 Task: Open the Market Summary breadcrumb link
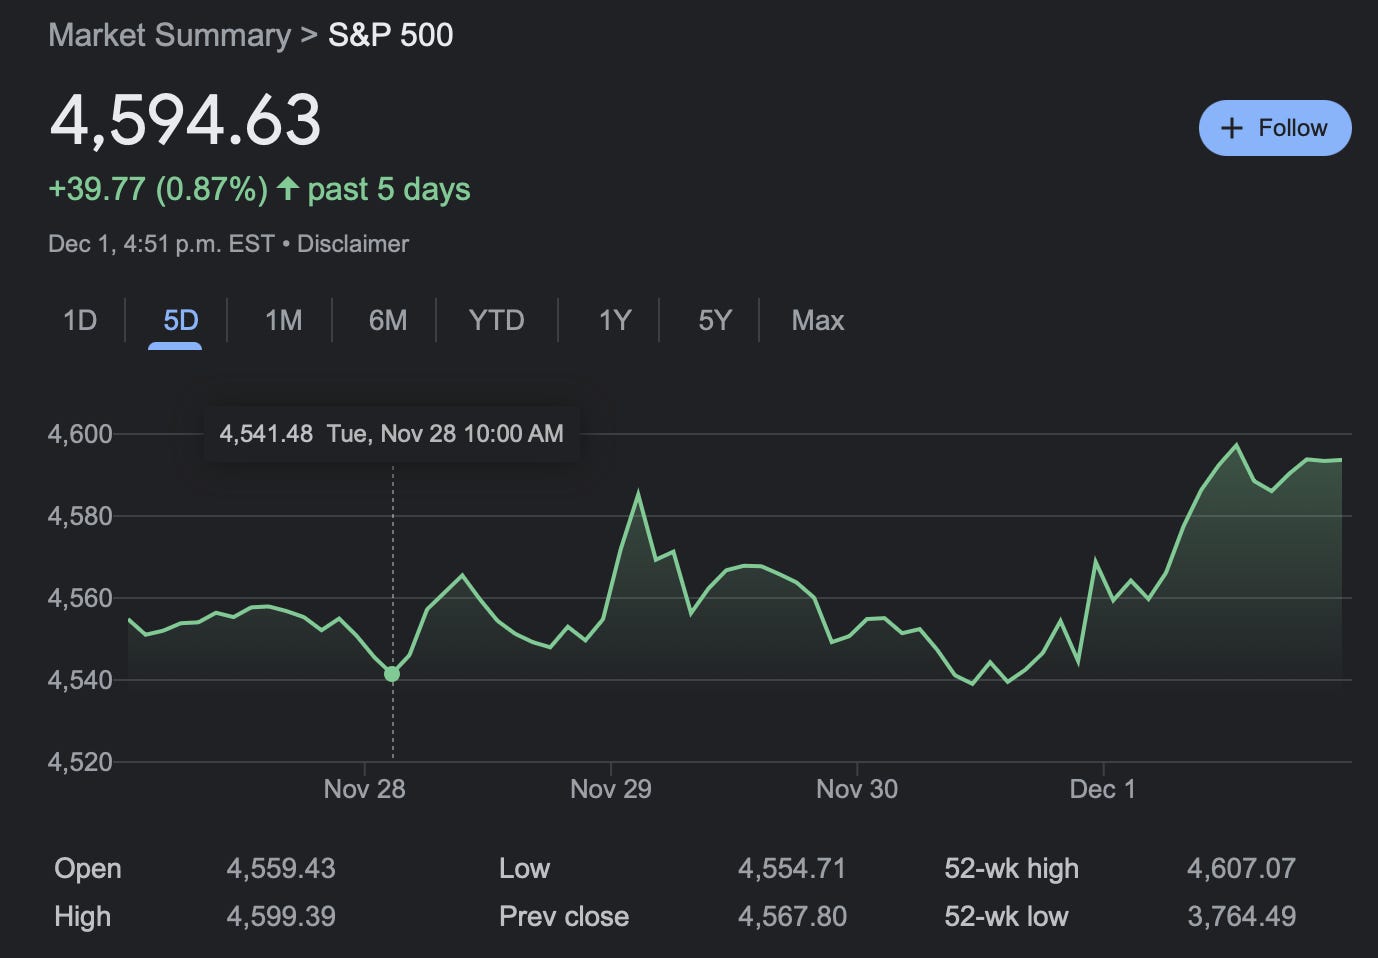[x=170, y=35]
